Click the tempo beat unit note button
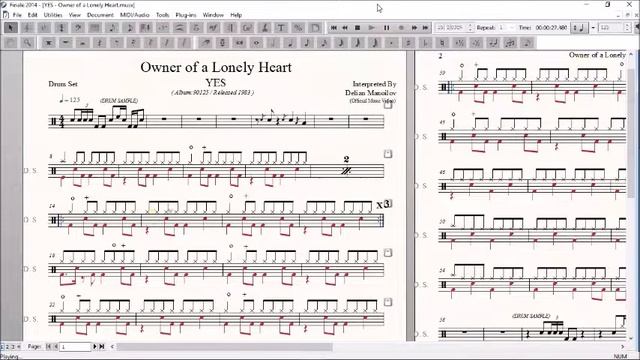 [579, 28]
